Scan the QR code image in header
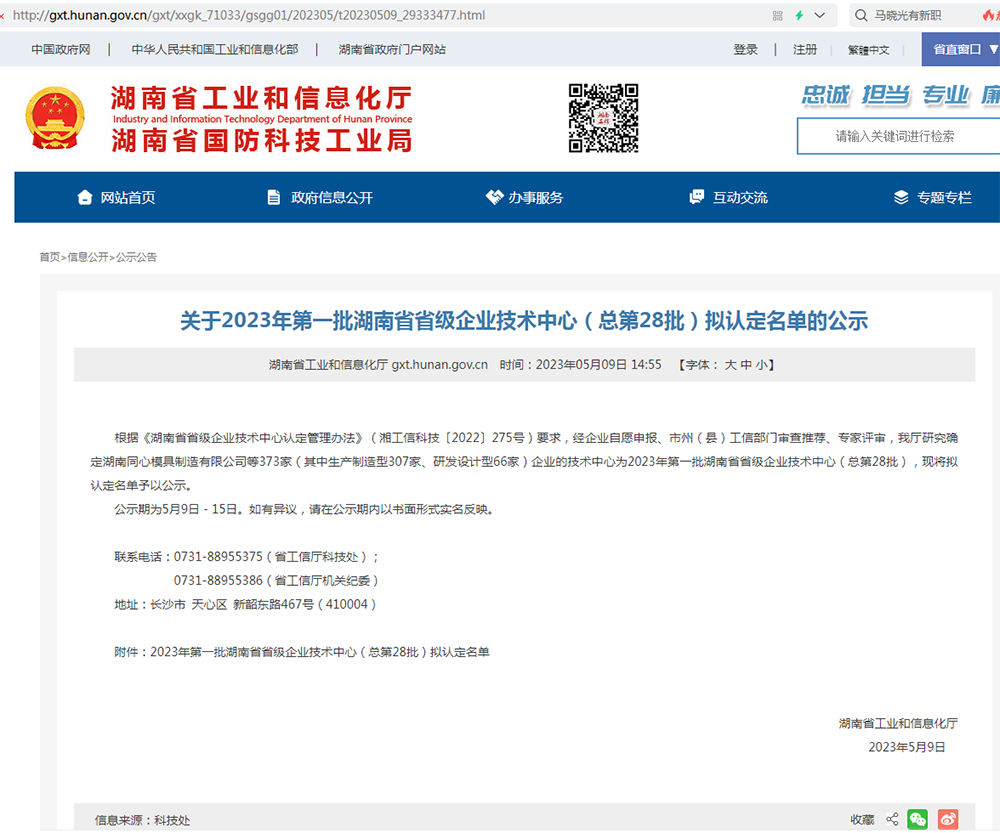Screen dimensions: 1000x833 pos(602,118)
